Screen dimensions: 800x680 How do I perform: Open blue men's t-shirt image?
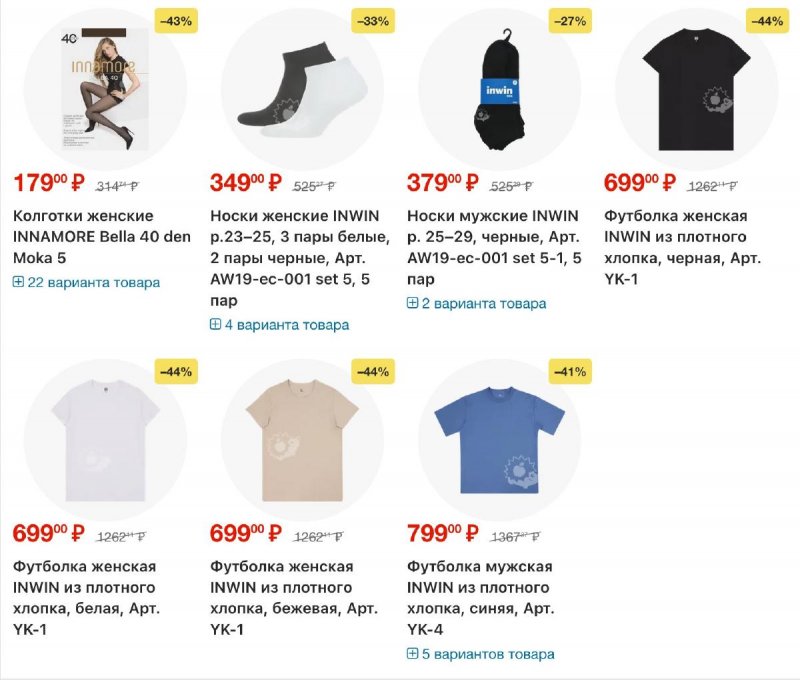pyautogui.click(x=499, y=440)
